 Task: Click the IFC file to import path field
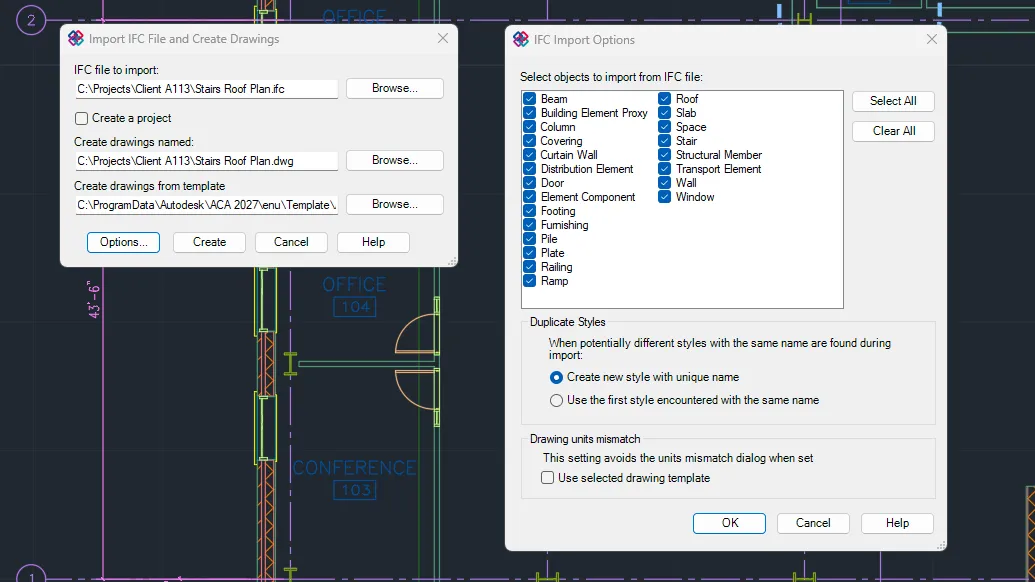click(x=207, y=89)
